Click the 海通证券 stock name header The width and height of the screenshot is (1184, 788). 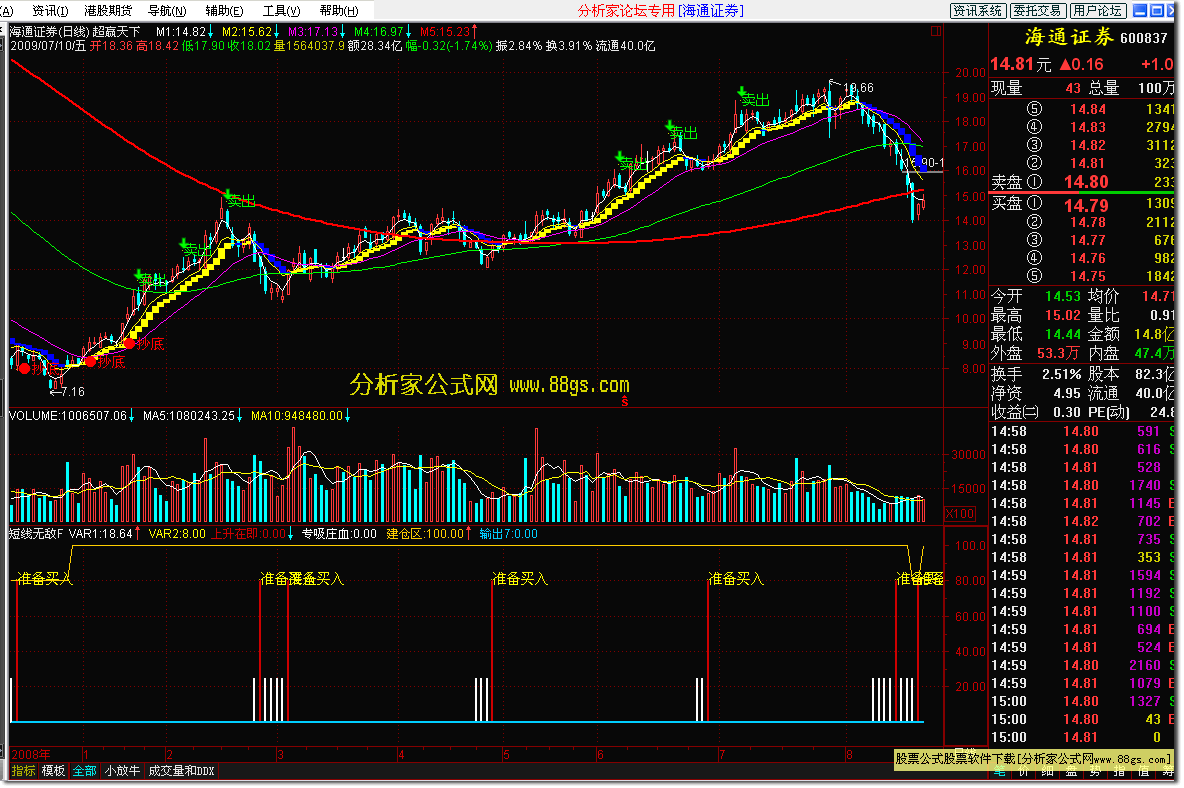1068,37
